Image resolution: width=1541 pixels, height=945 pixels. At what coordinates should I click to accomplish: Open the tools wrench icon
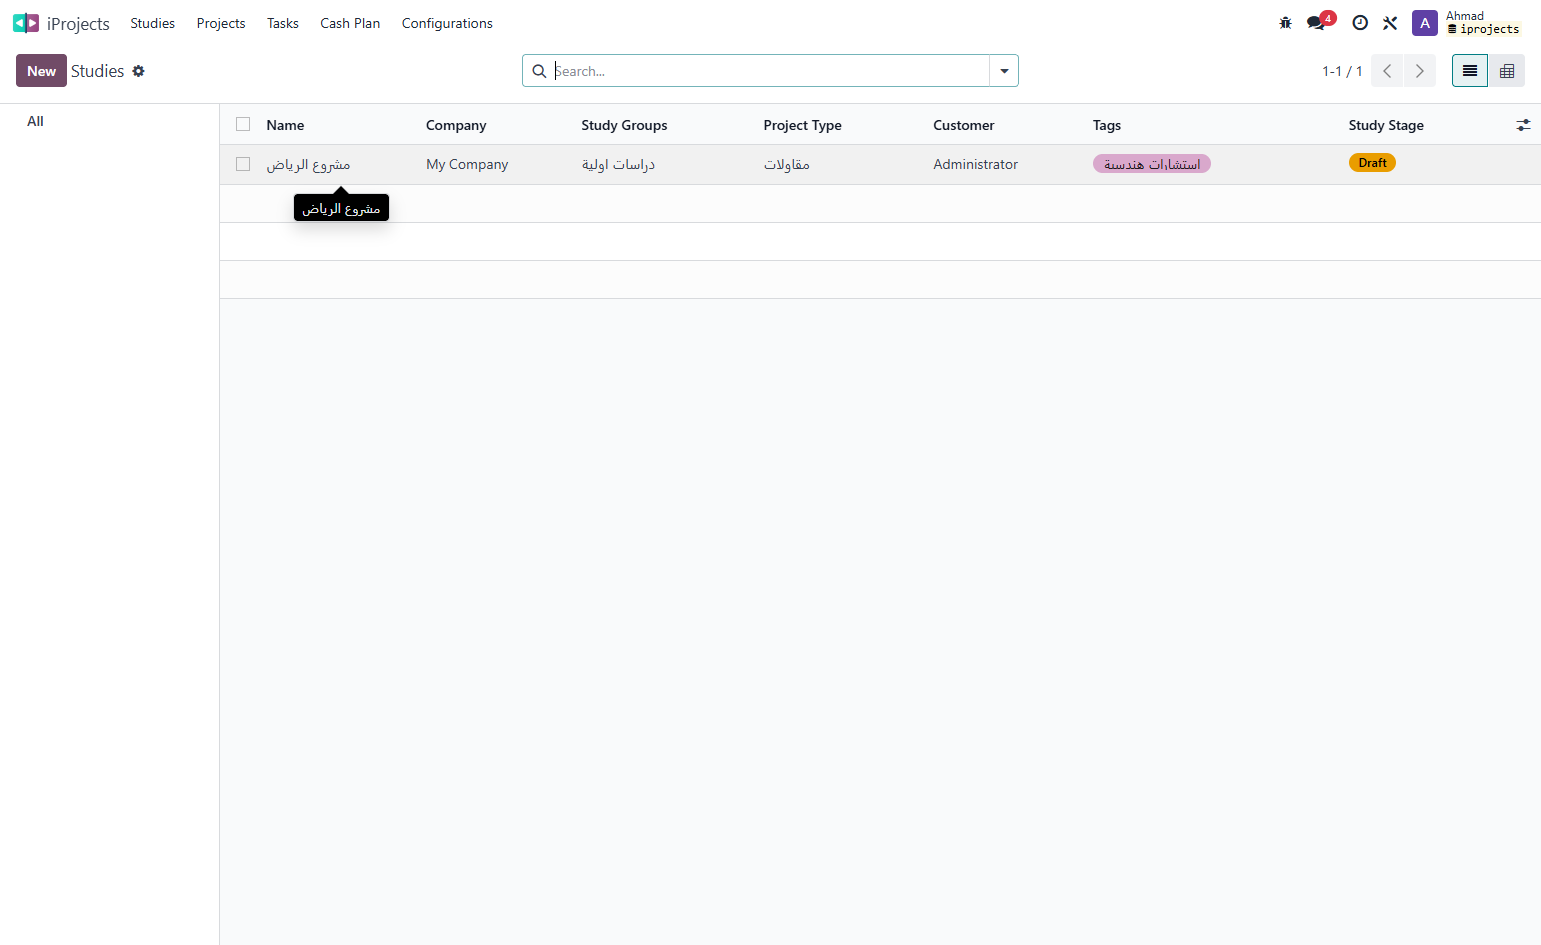click(1390, 23)
